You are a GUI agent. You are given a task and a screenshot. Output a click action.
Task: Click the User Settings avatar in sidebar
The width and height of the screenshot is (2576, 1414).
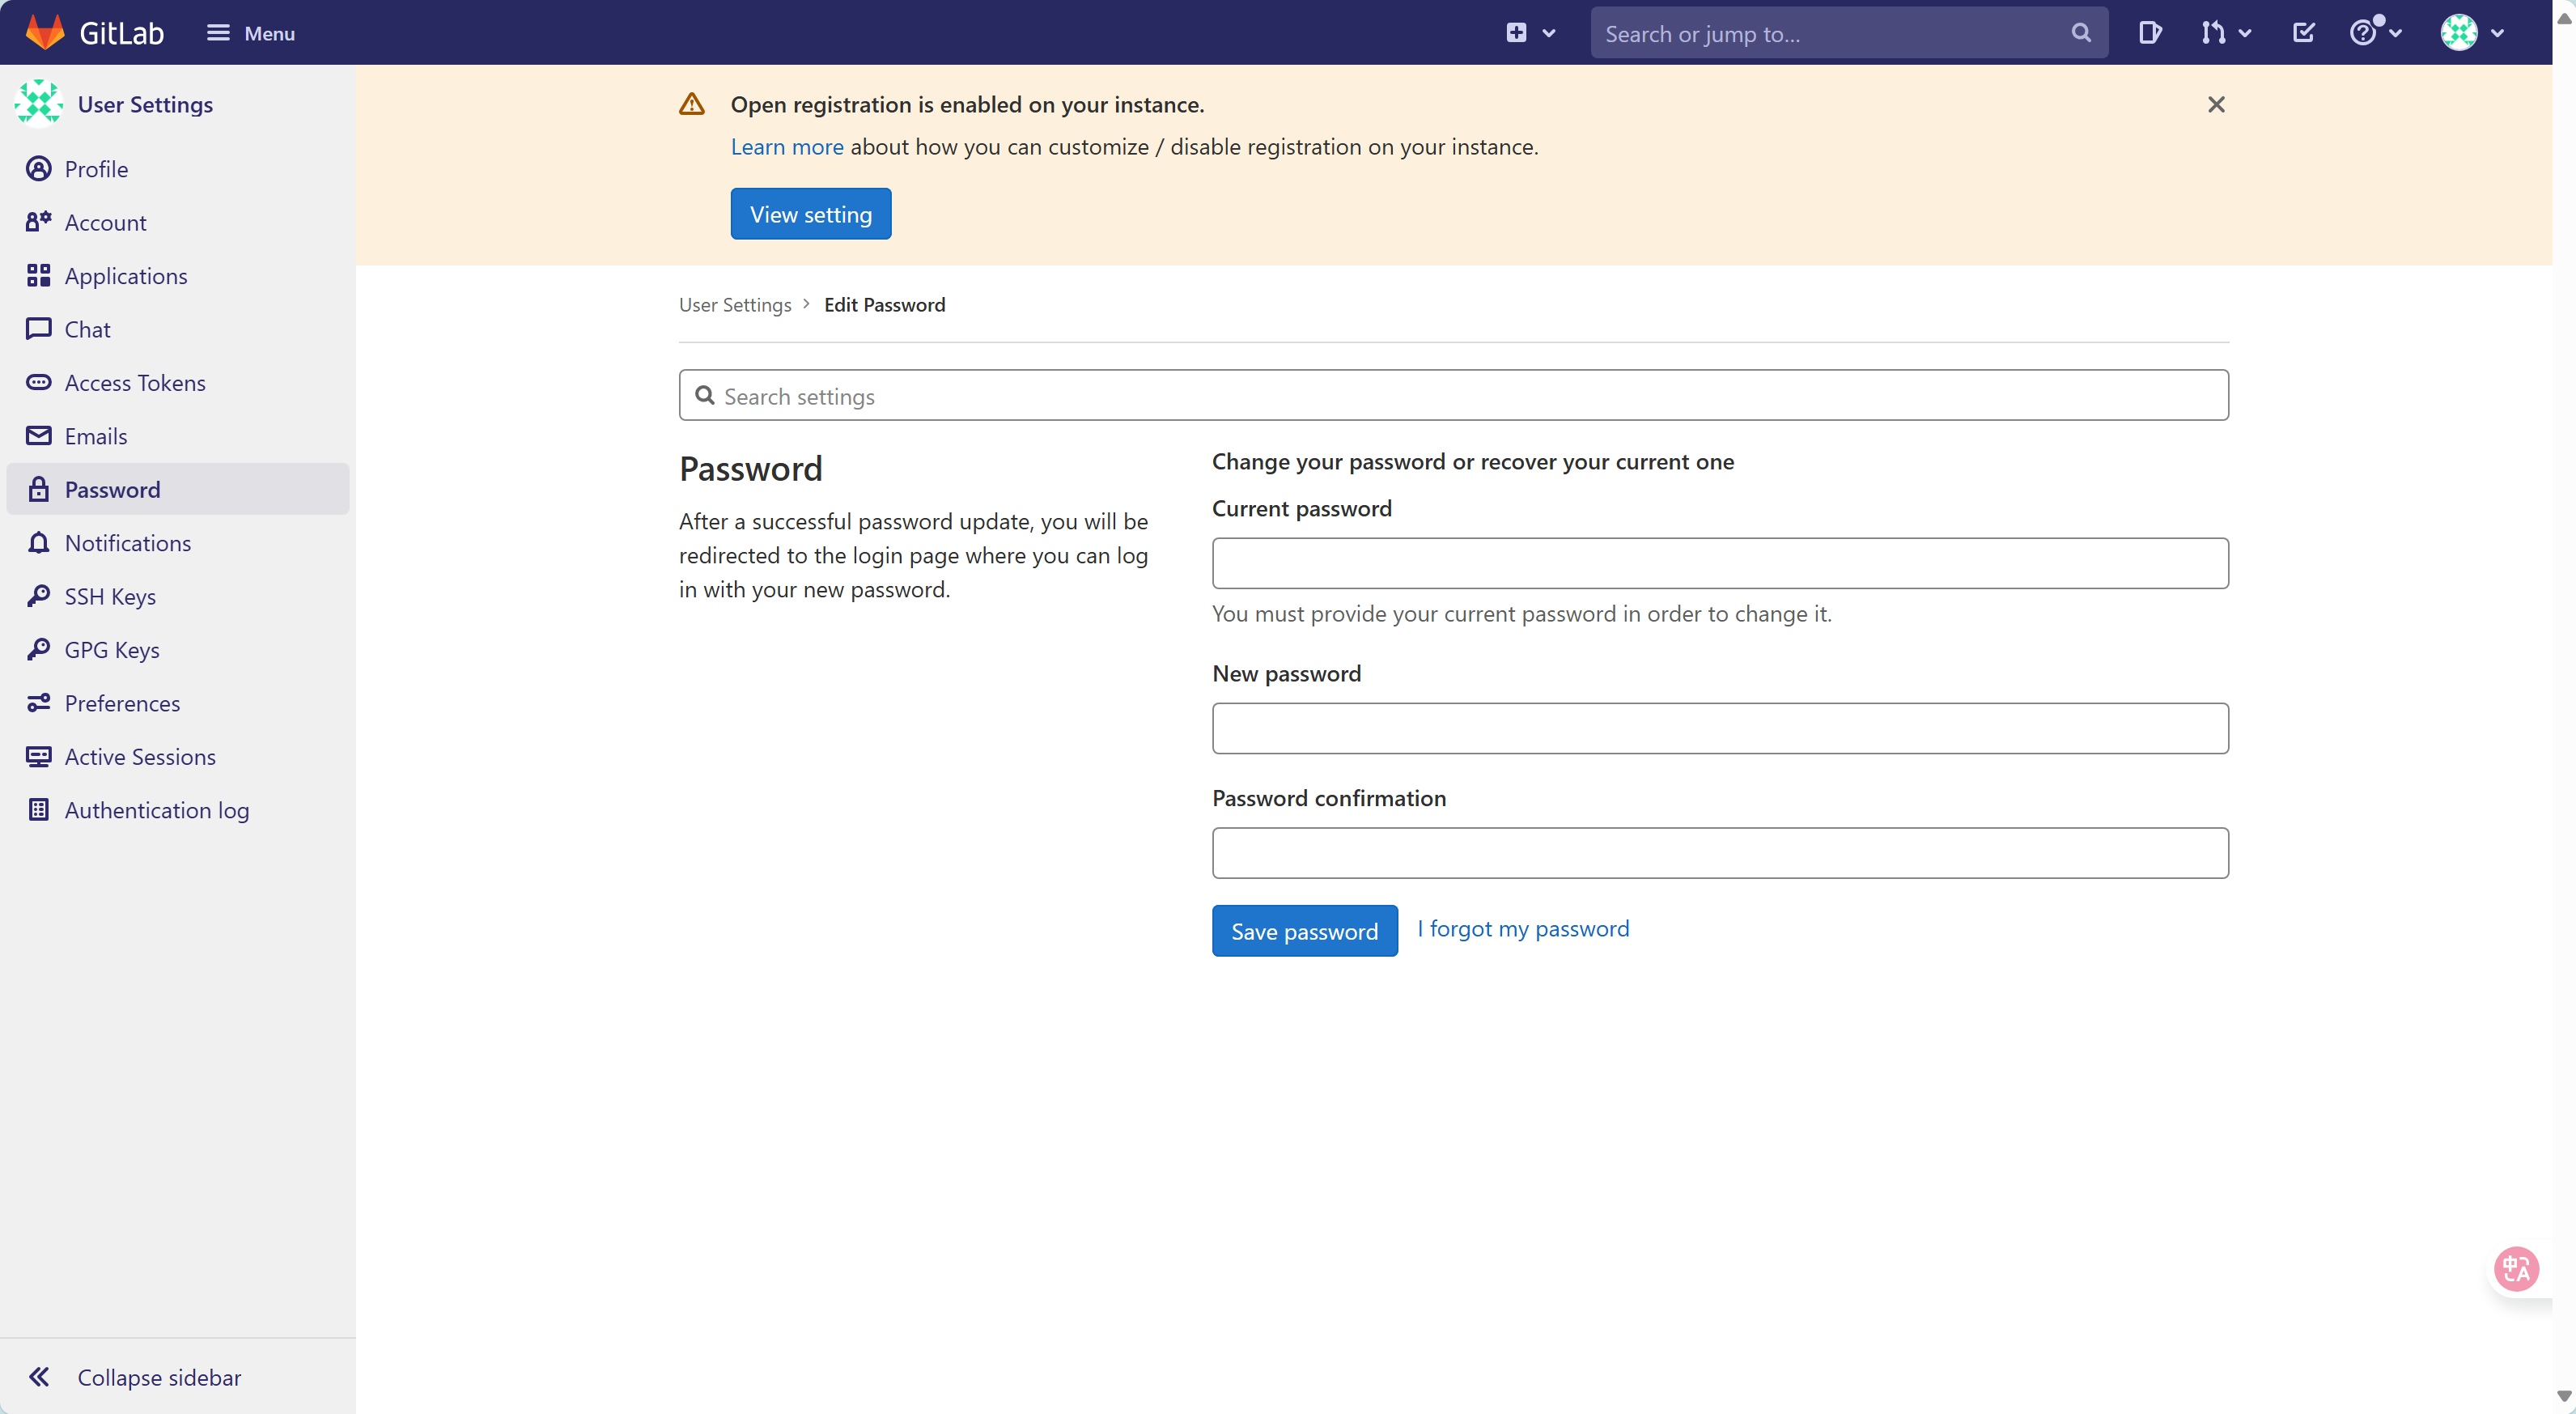39,104
